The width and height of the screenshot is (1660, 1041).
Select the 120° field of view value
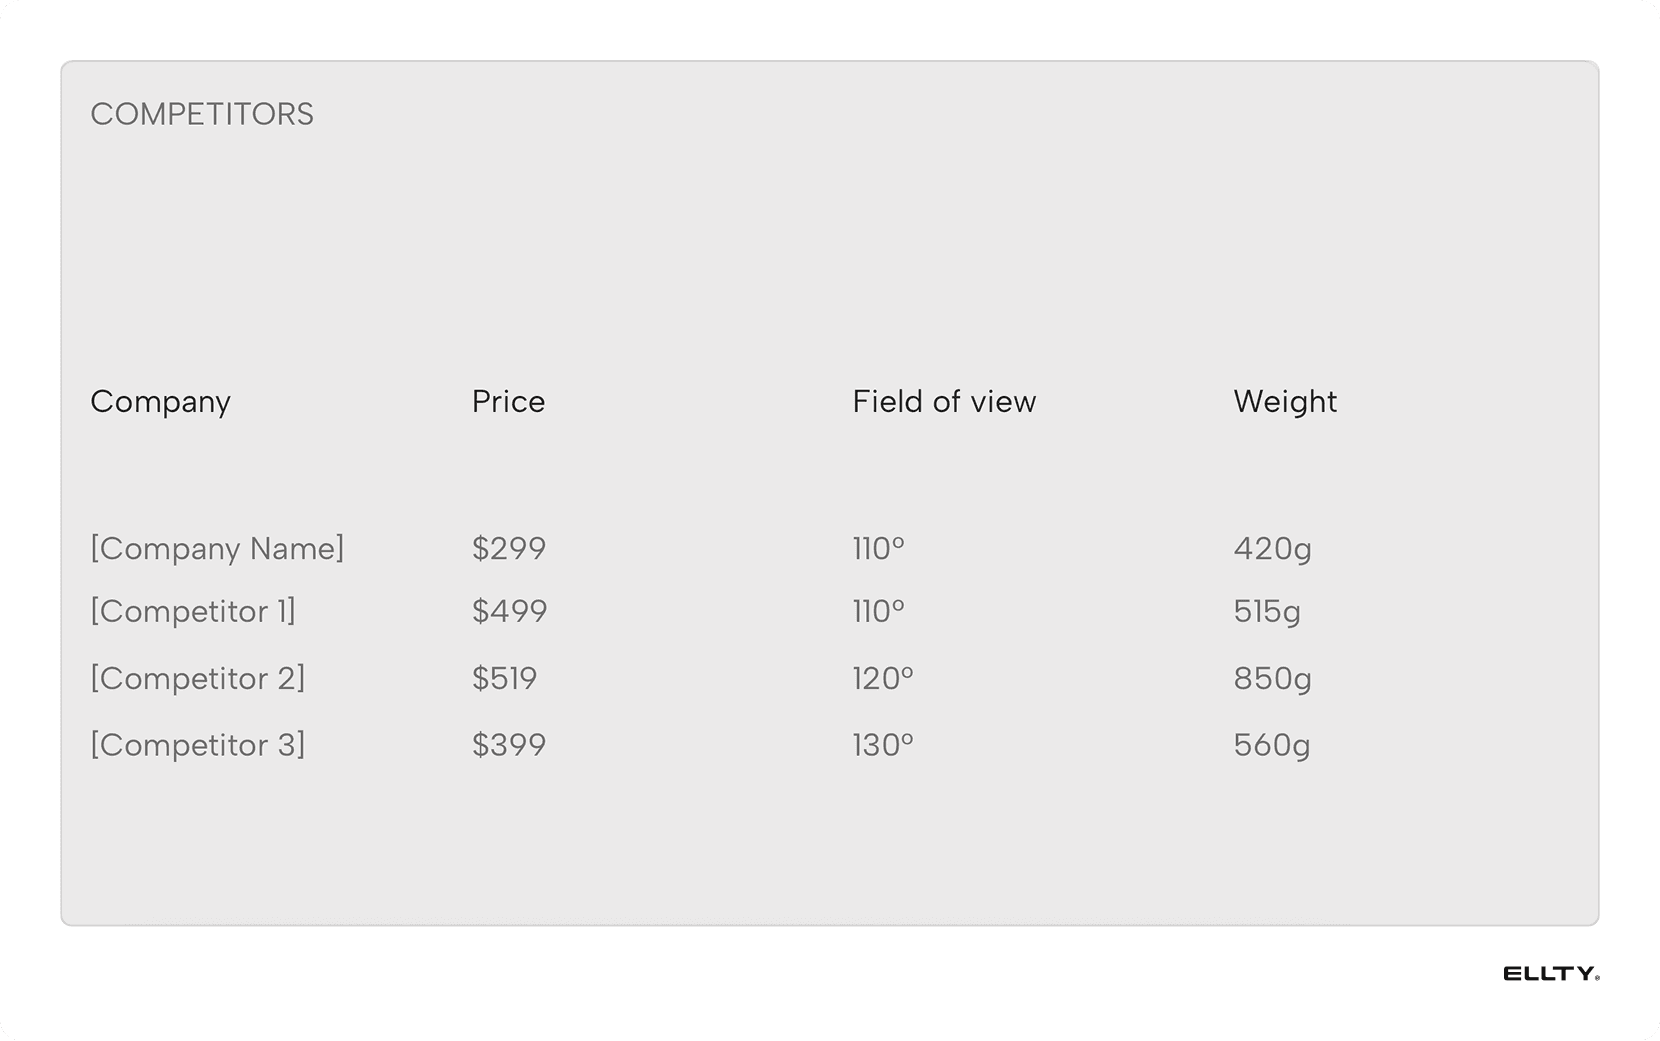pos(883,678)
